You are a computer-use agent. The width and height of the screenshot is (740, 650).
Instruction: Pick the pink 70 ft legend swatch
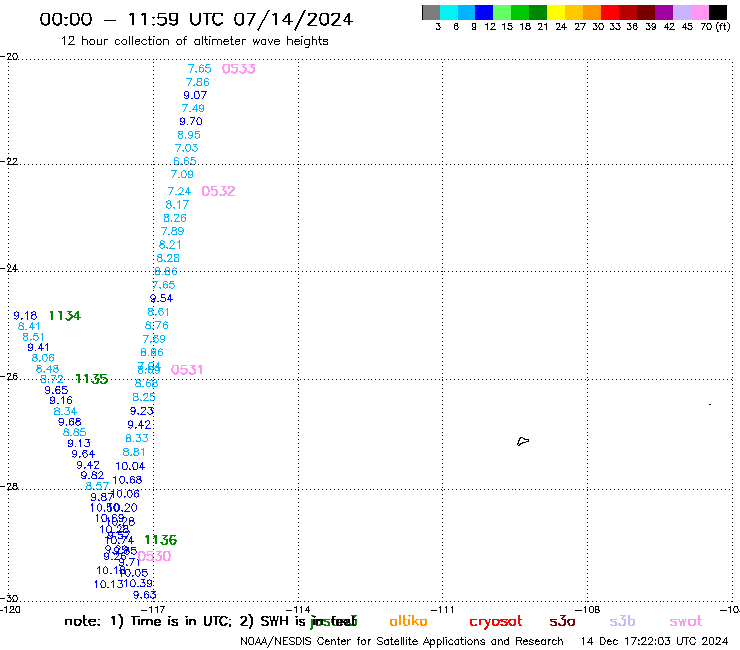(699, 12)
